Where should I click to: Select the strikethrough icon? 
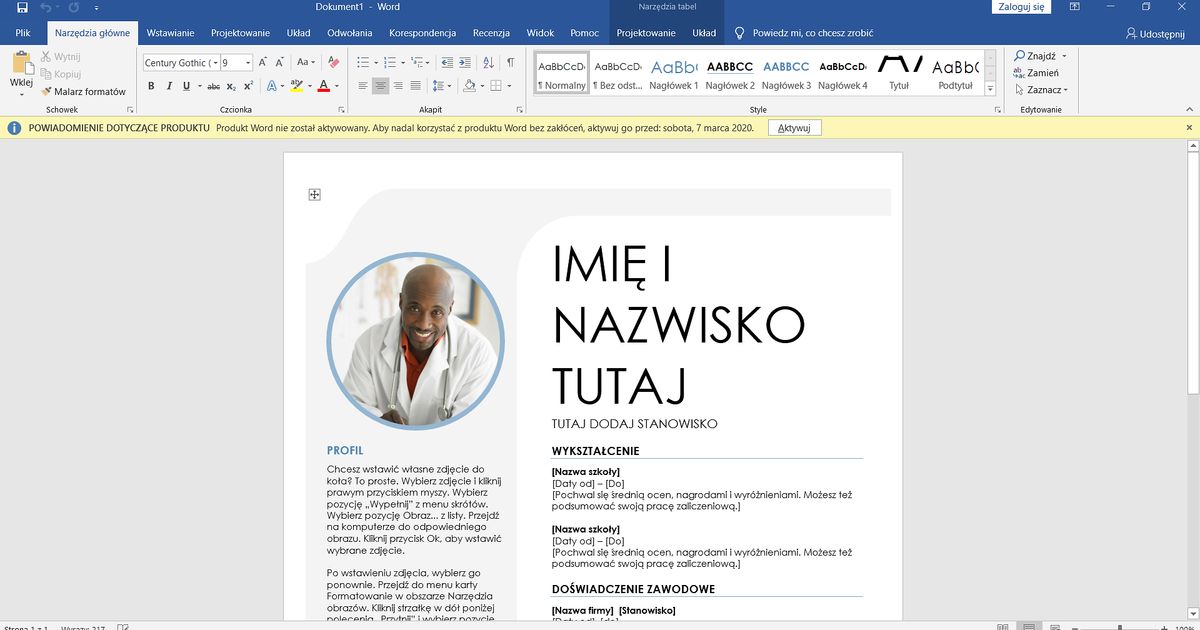212,85
